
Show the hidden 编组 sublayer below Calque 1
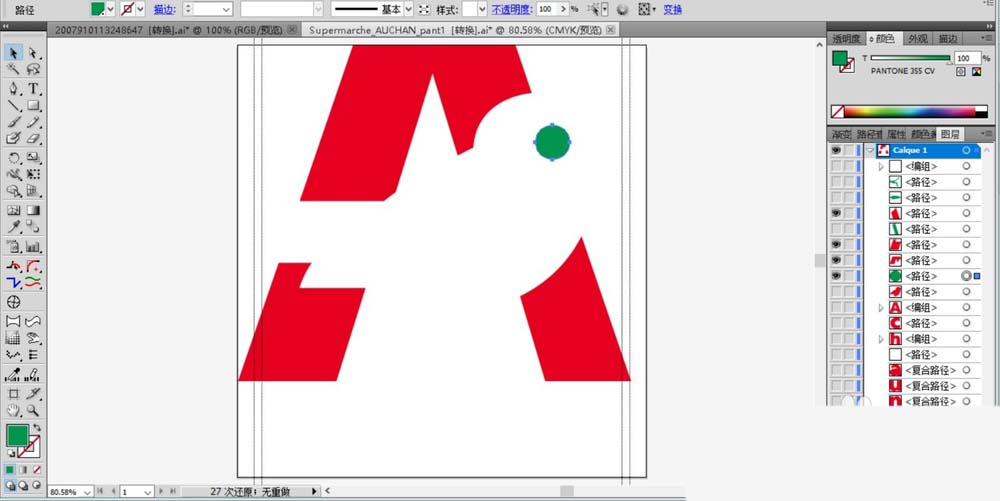(836, 166)
